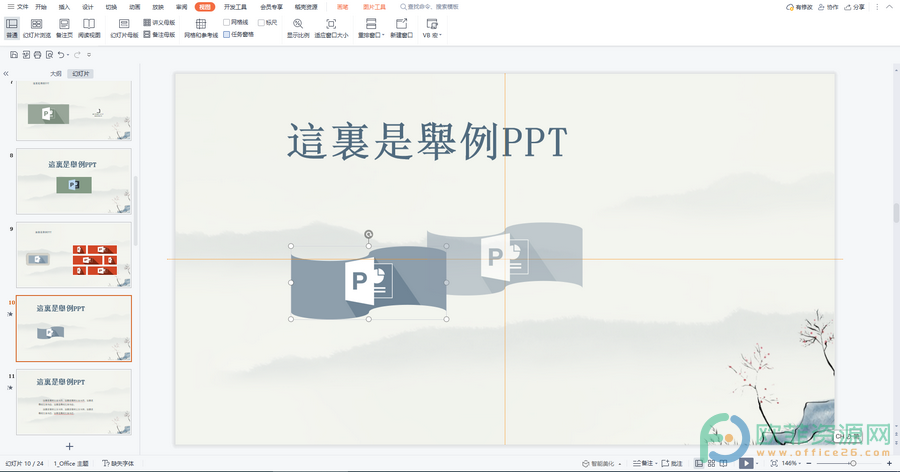
Task: Click the save-as icon in quick toolbar
Action: [26, 55]
